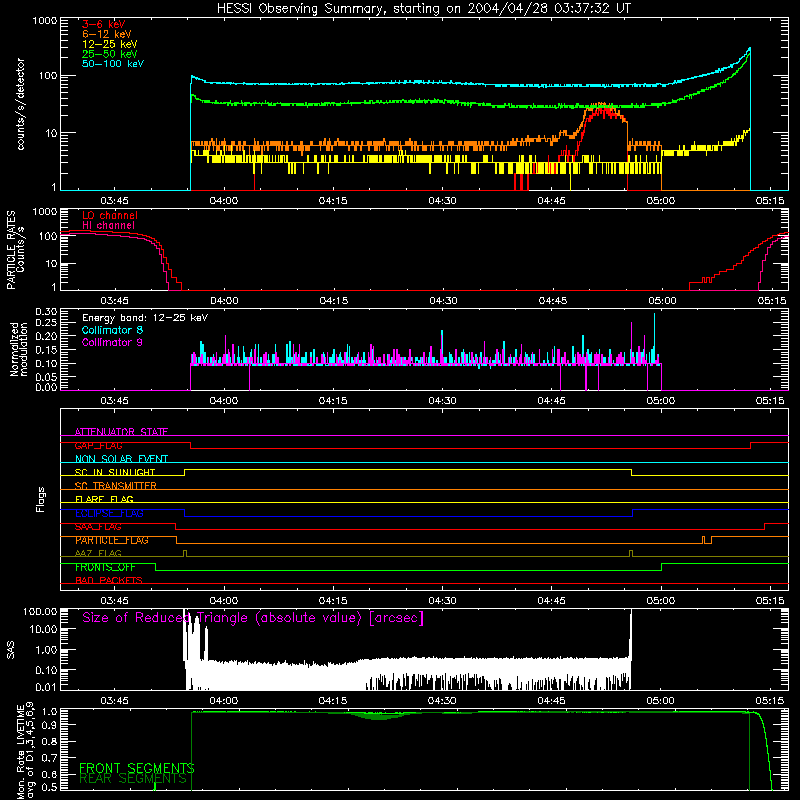Viewport: 800px width, 800px height.
Task: Select the red 3-6 keV legend label
Action: tap(104, 24)
